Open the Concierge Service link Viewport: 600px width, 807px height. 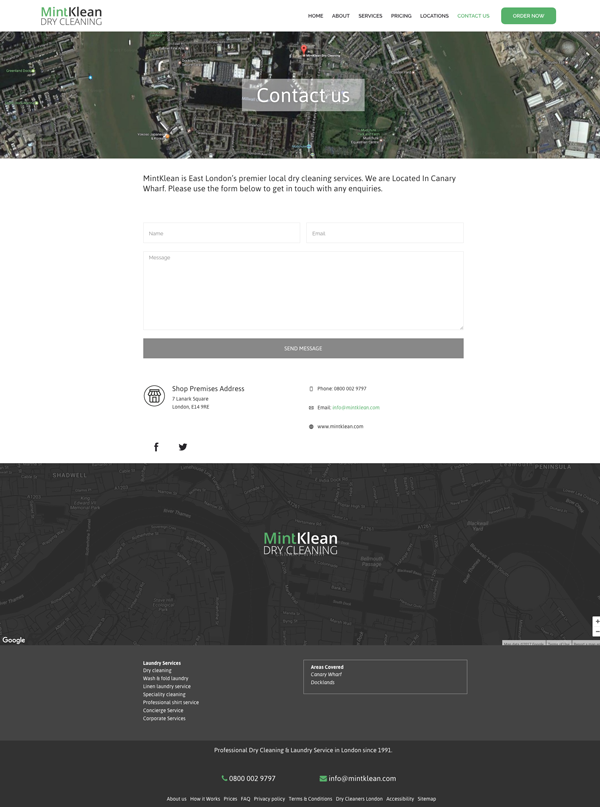163,710
